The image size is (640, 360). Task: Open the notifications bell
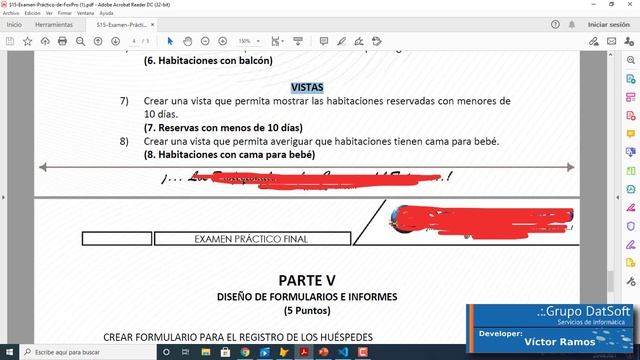[572, 24]
